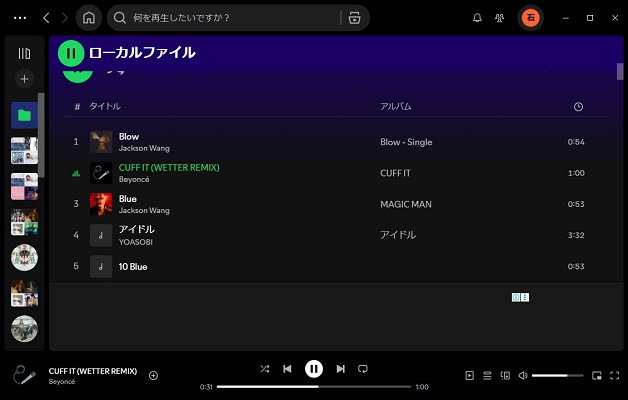Screen dimensions: 628x400
Task: Click the Beyoncé artist link in bottom bar
Action: (62, 382)
